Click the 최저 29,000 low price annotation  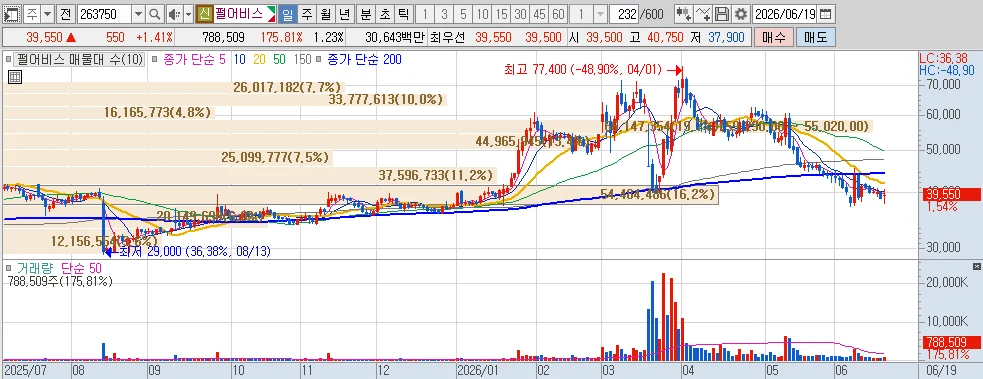(x=195, y=251)
